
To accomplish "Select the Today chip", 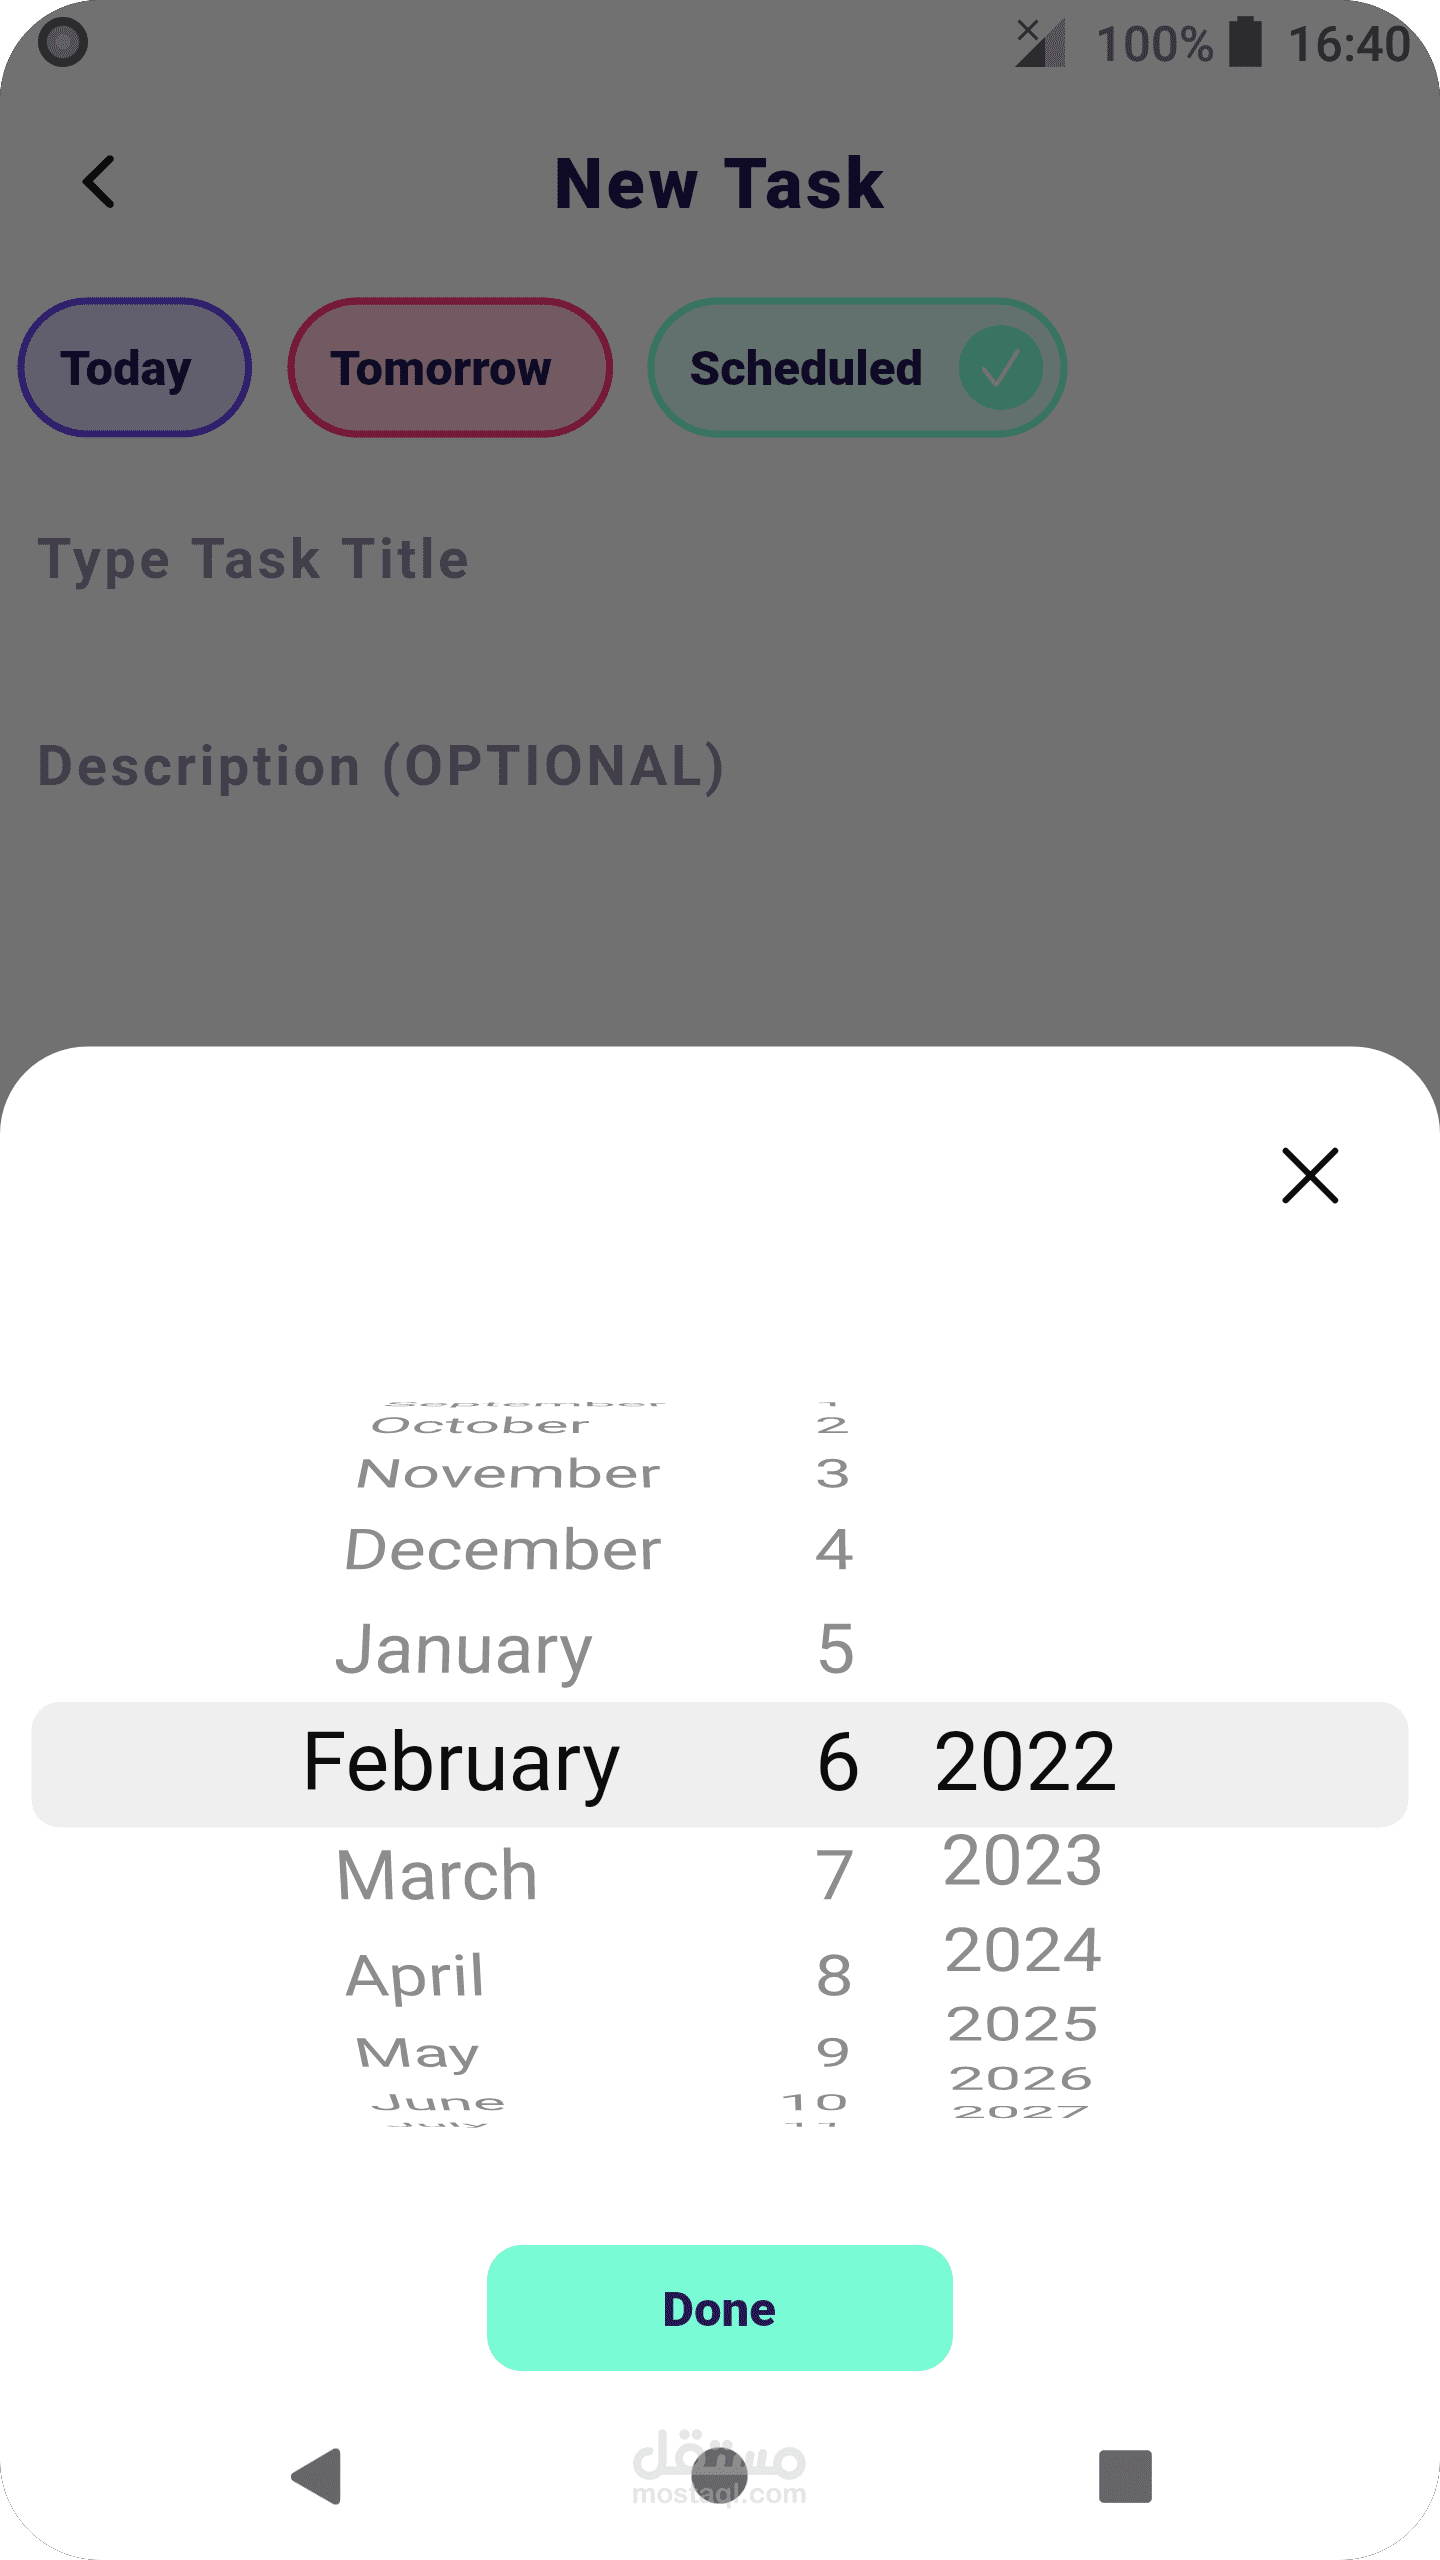I will tap(134, 368).
